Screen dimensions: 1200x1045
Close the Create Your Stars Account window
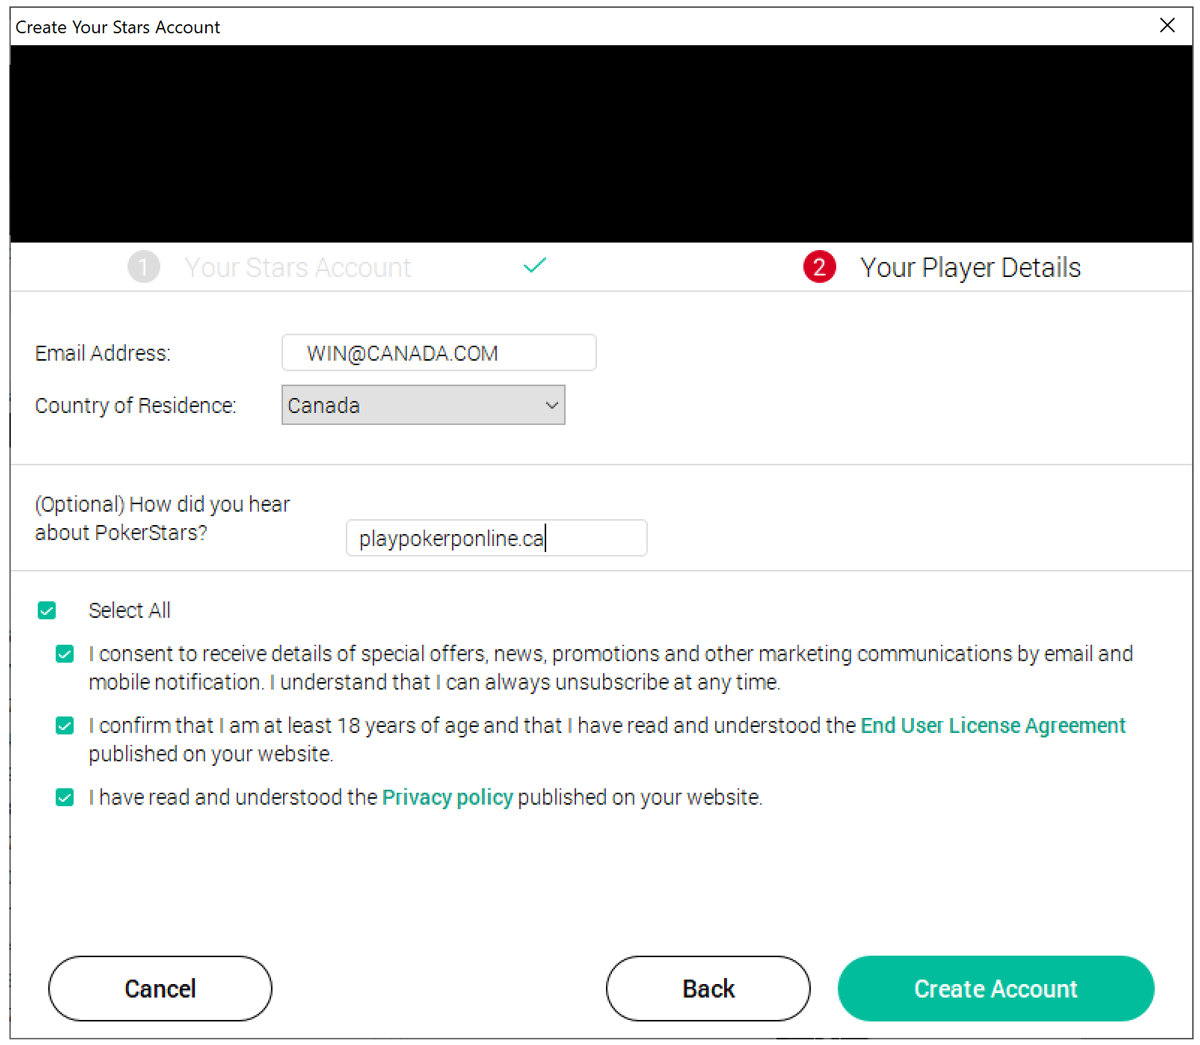pyautogui.click(x=1167, y=26)
